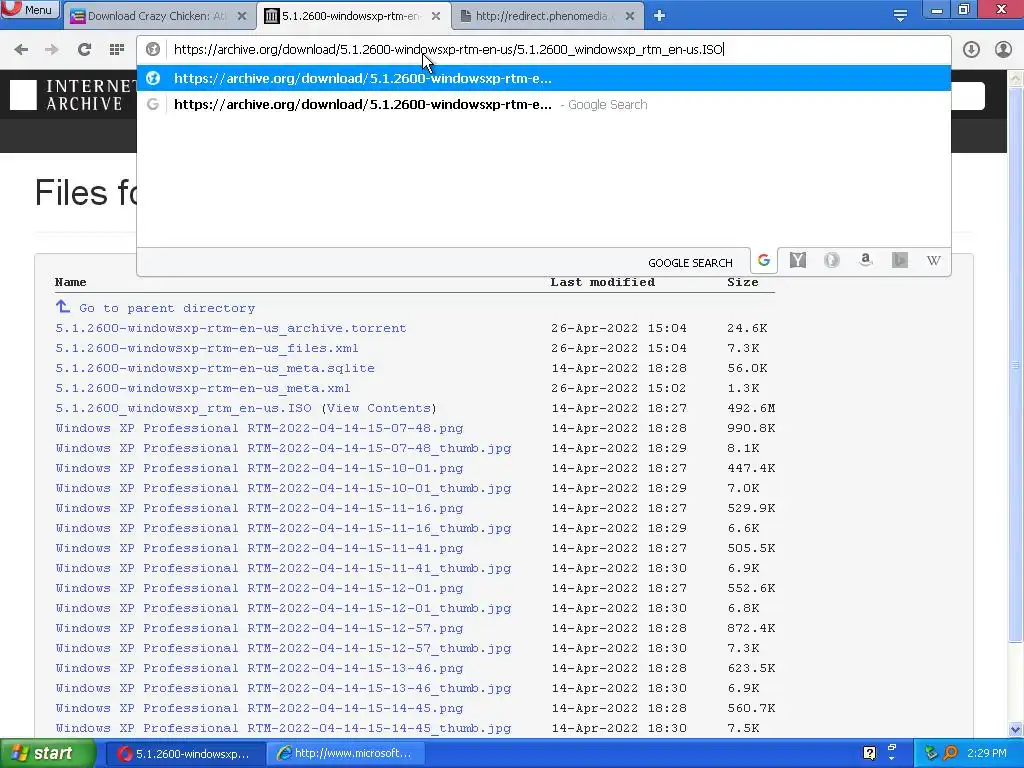The height and width of the screenshot is (768, 1024).
Task: Open RTM-2022-04-14-15-12-57.png link
Action: tap(259, 628)
